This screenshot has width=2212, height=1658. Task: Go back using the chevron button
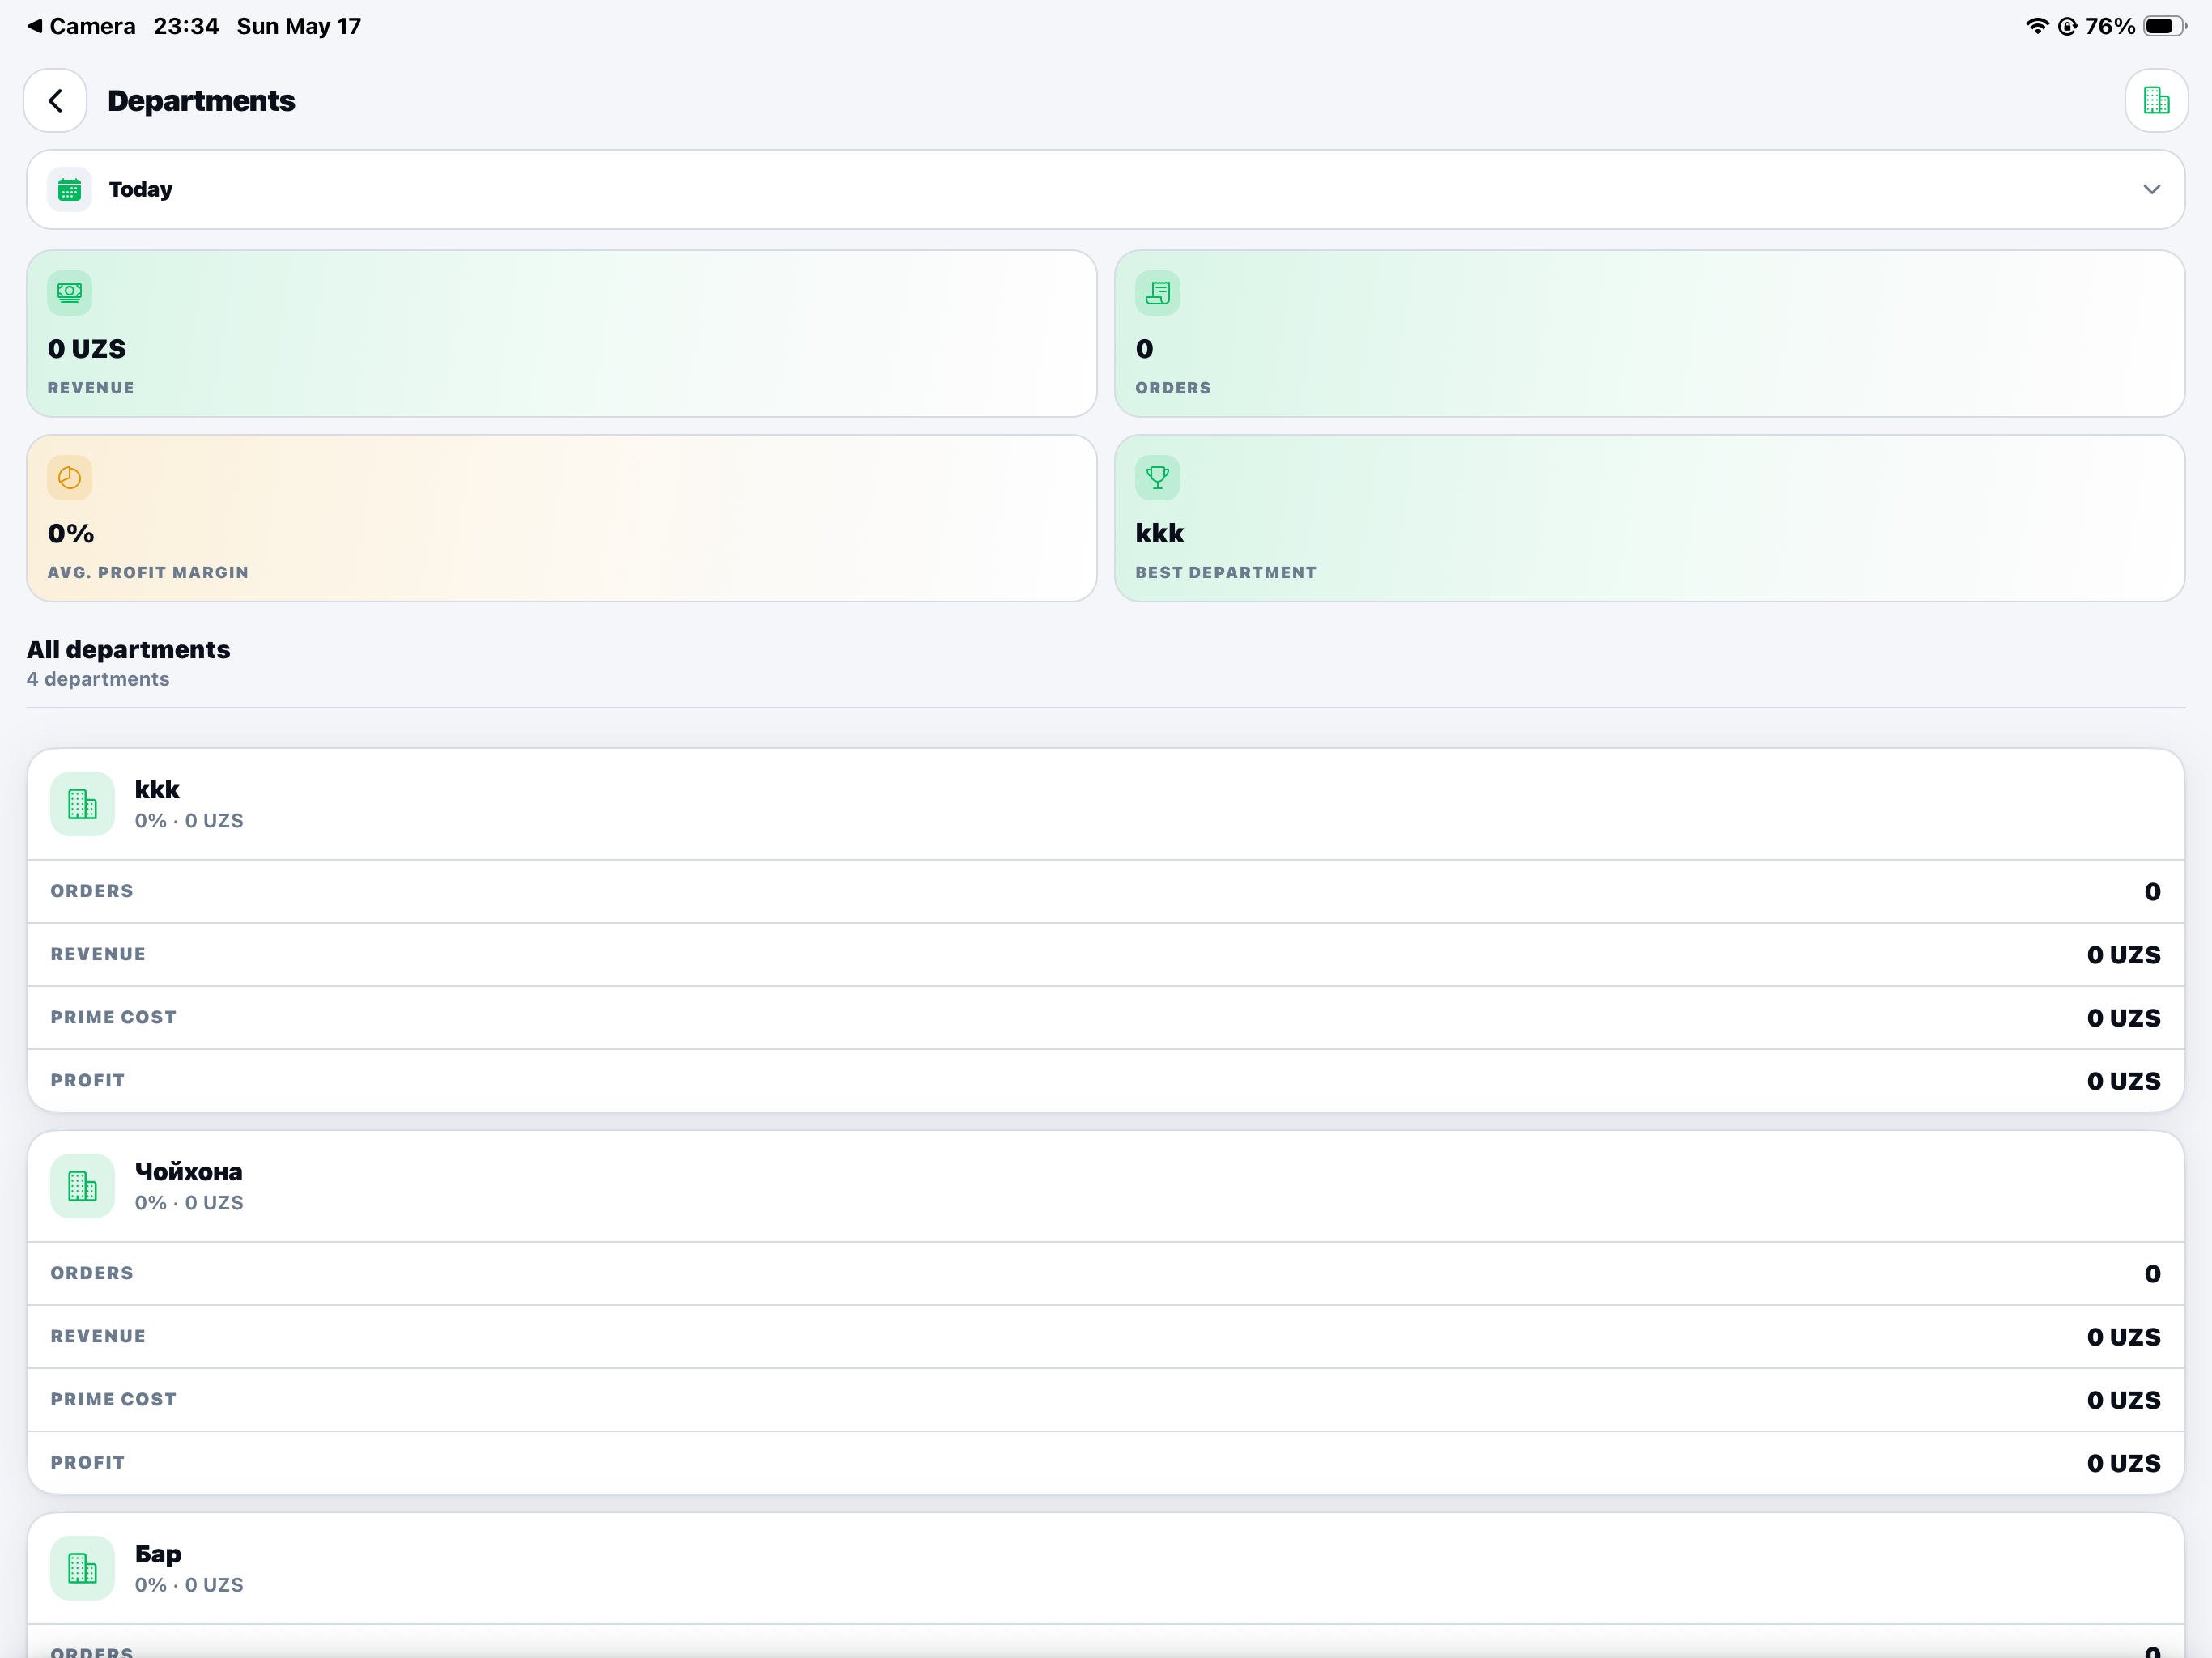pyautogui.click(x=56, y=101)
